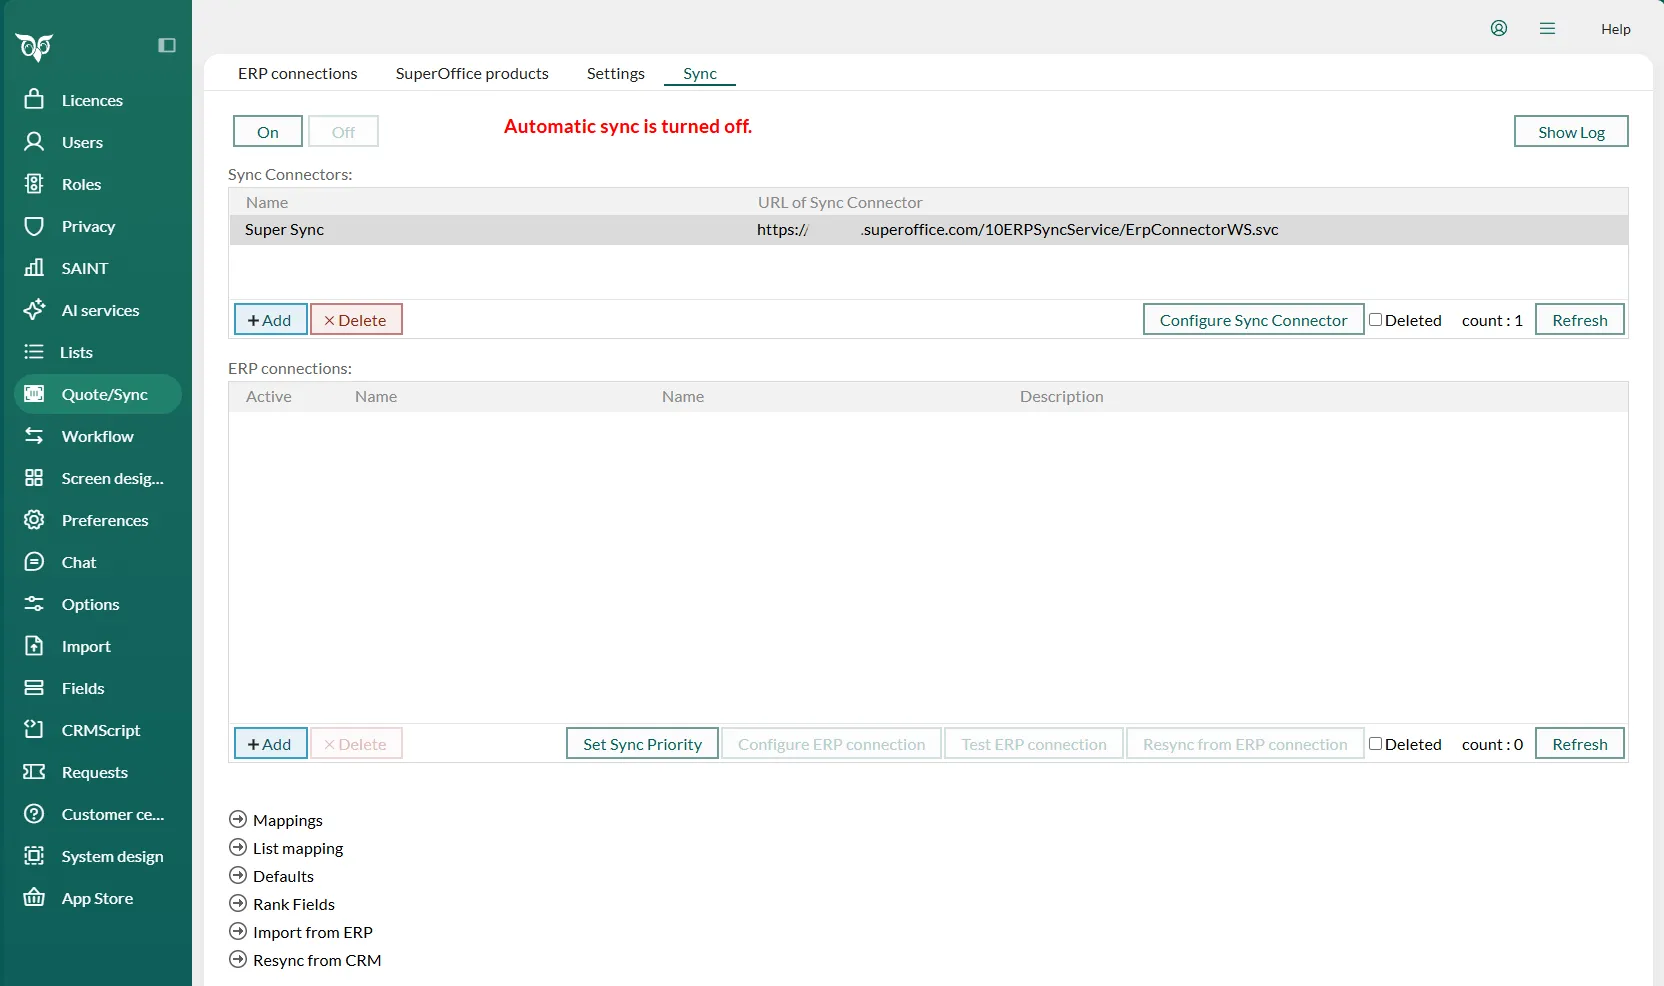Click the SAINT bar chart icon
The image size is (1664, 986).
pyautogui.click(x=34, y=268)
